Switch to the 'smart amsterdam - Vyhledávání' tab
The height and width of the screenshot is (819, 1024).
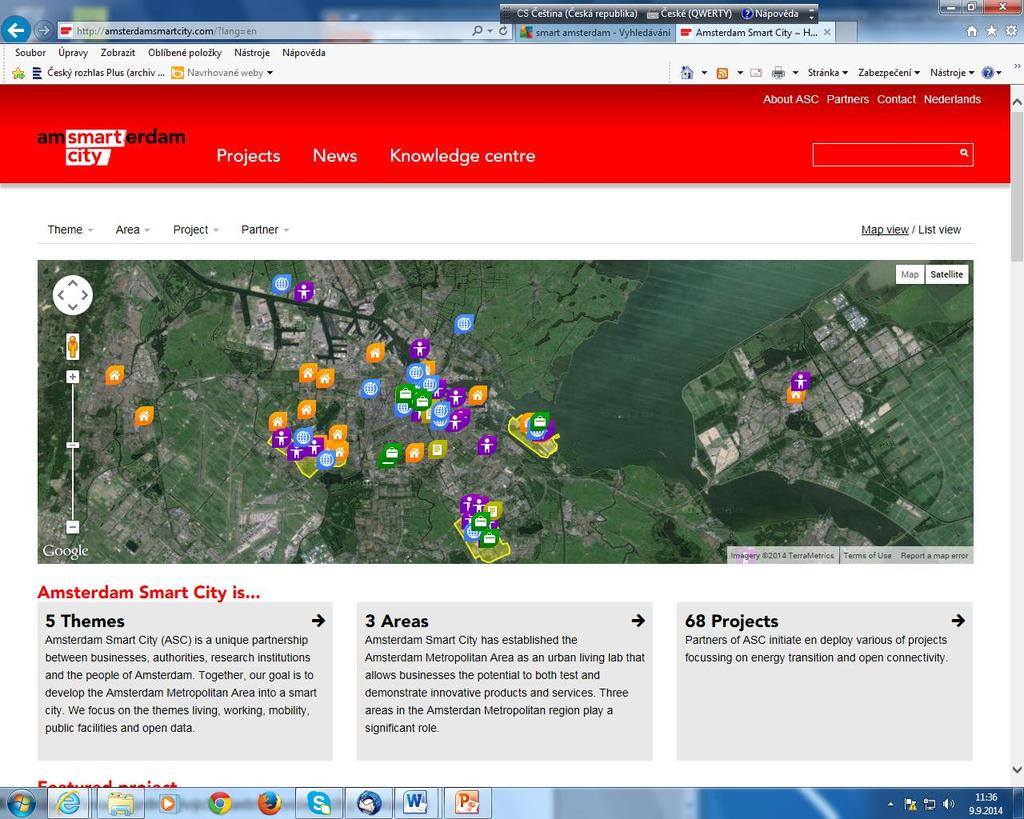tap(595, 32)
